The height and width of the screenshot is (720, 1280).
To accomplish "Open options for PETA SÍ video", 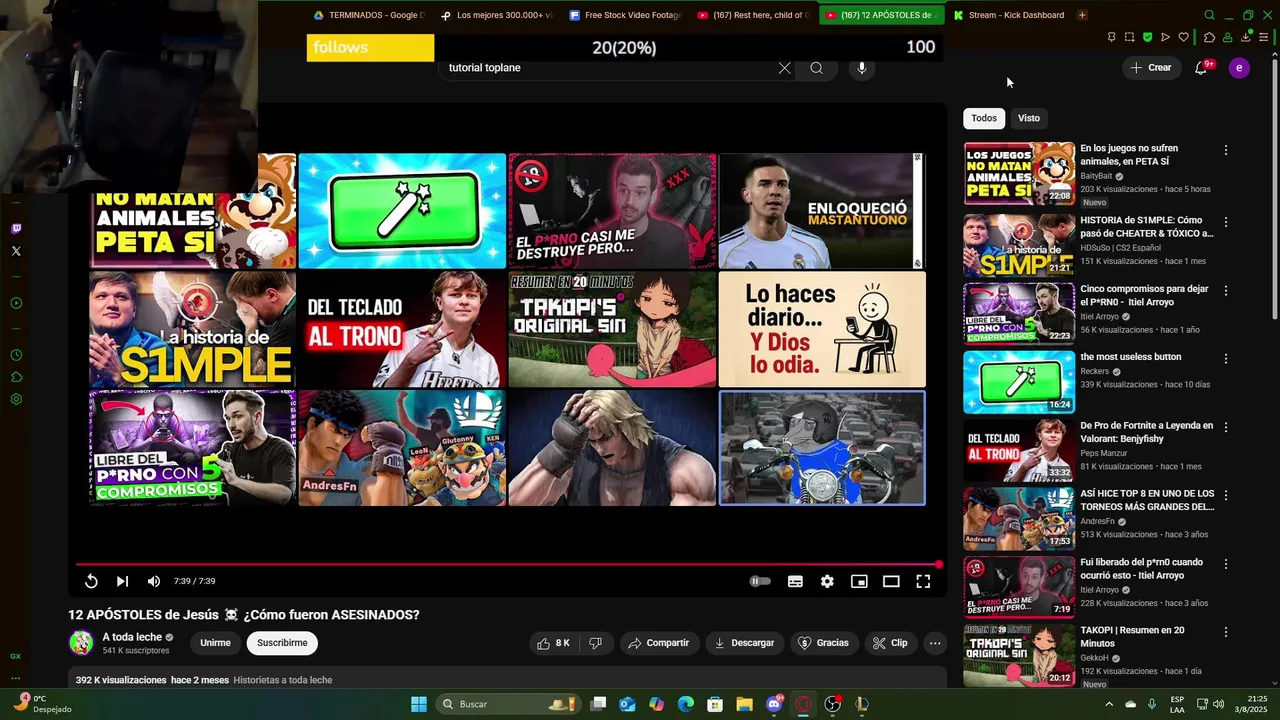I will pos(1226,150).
